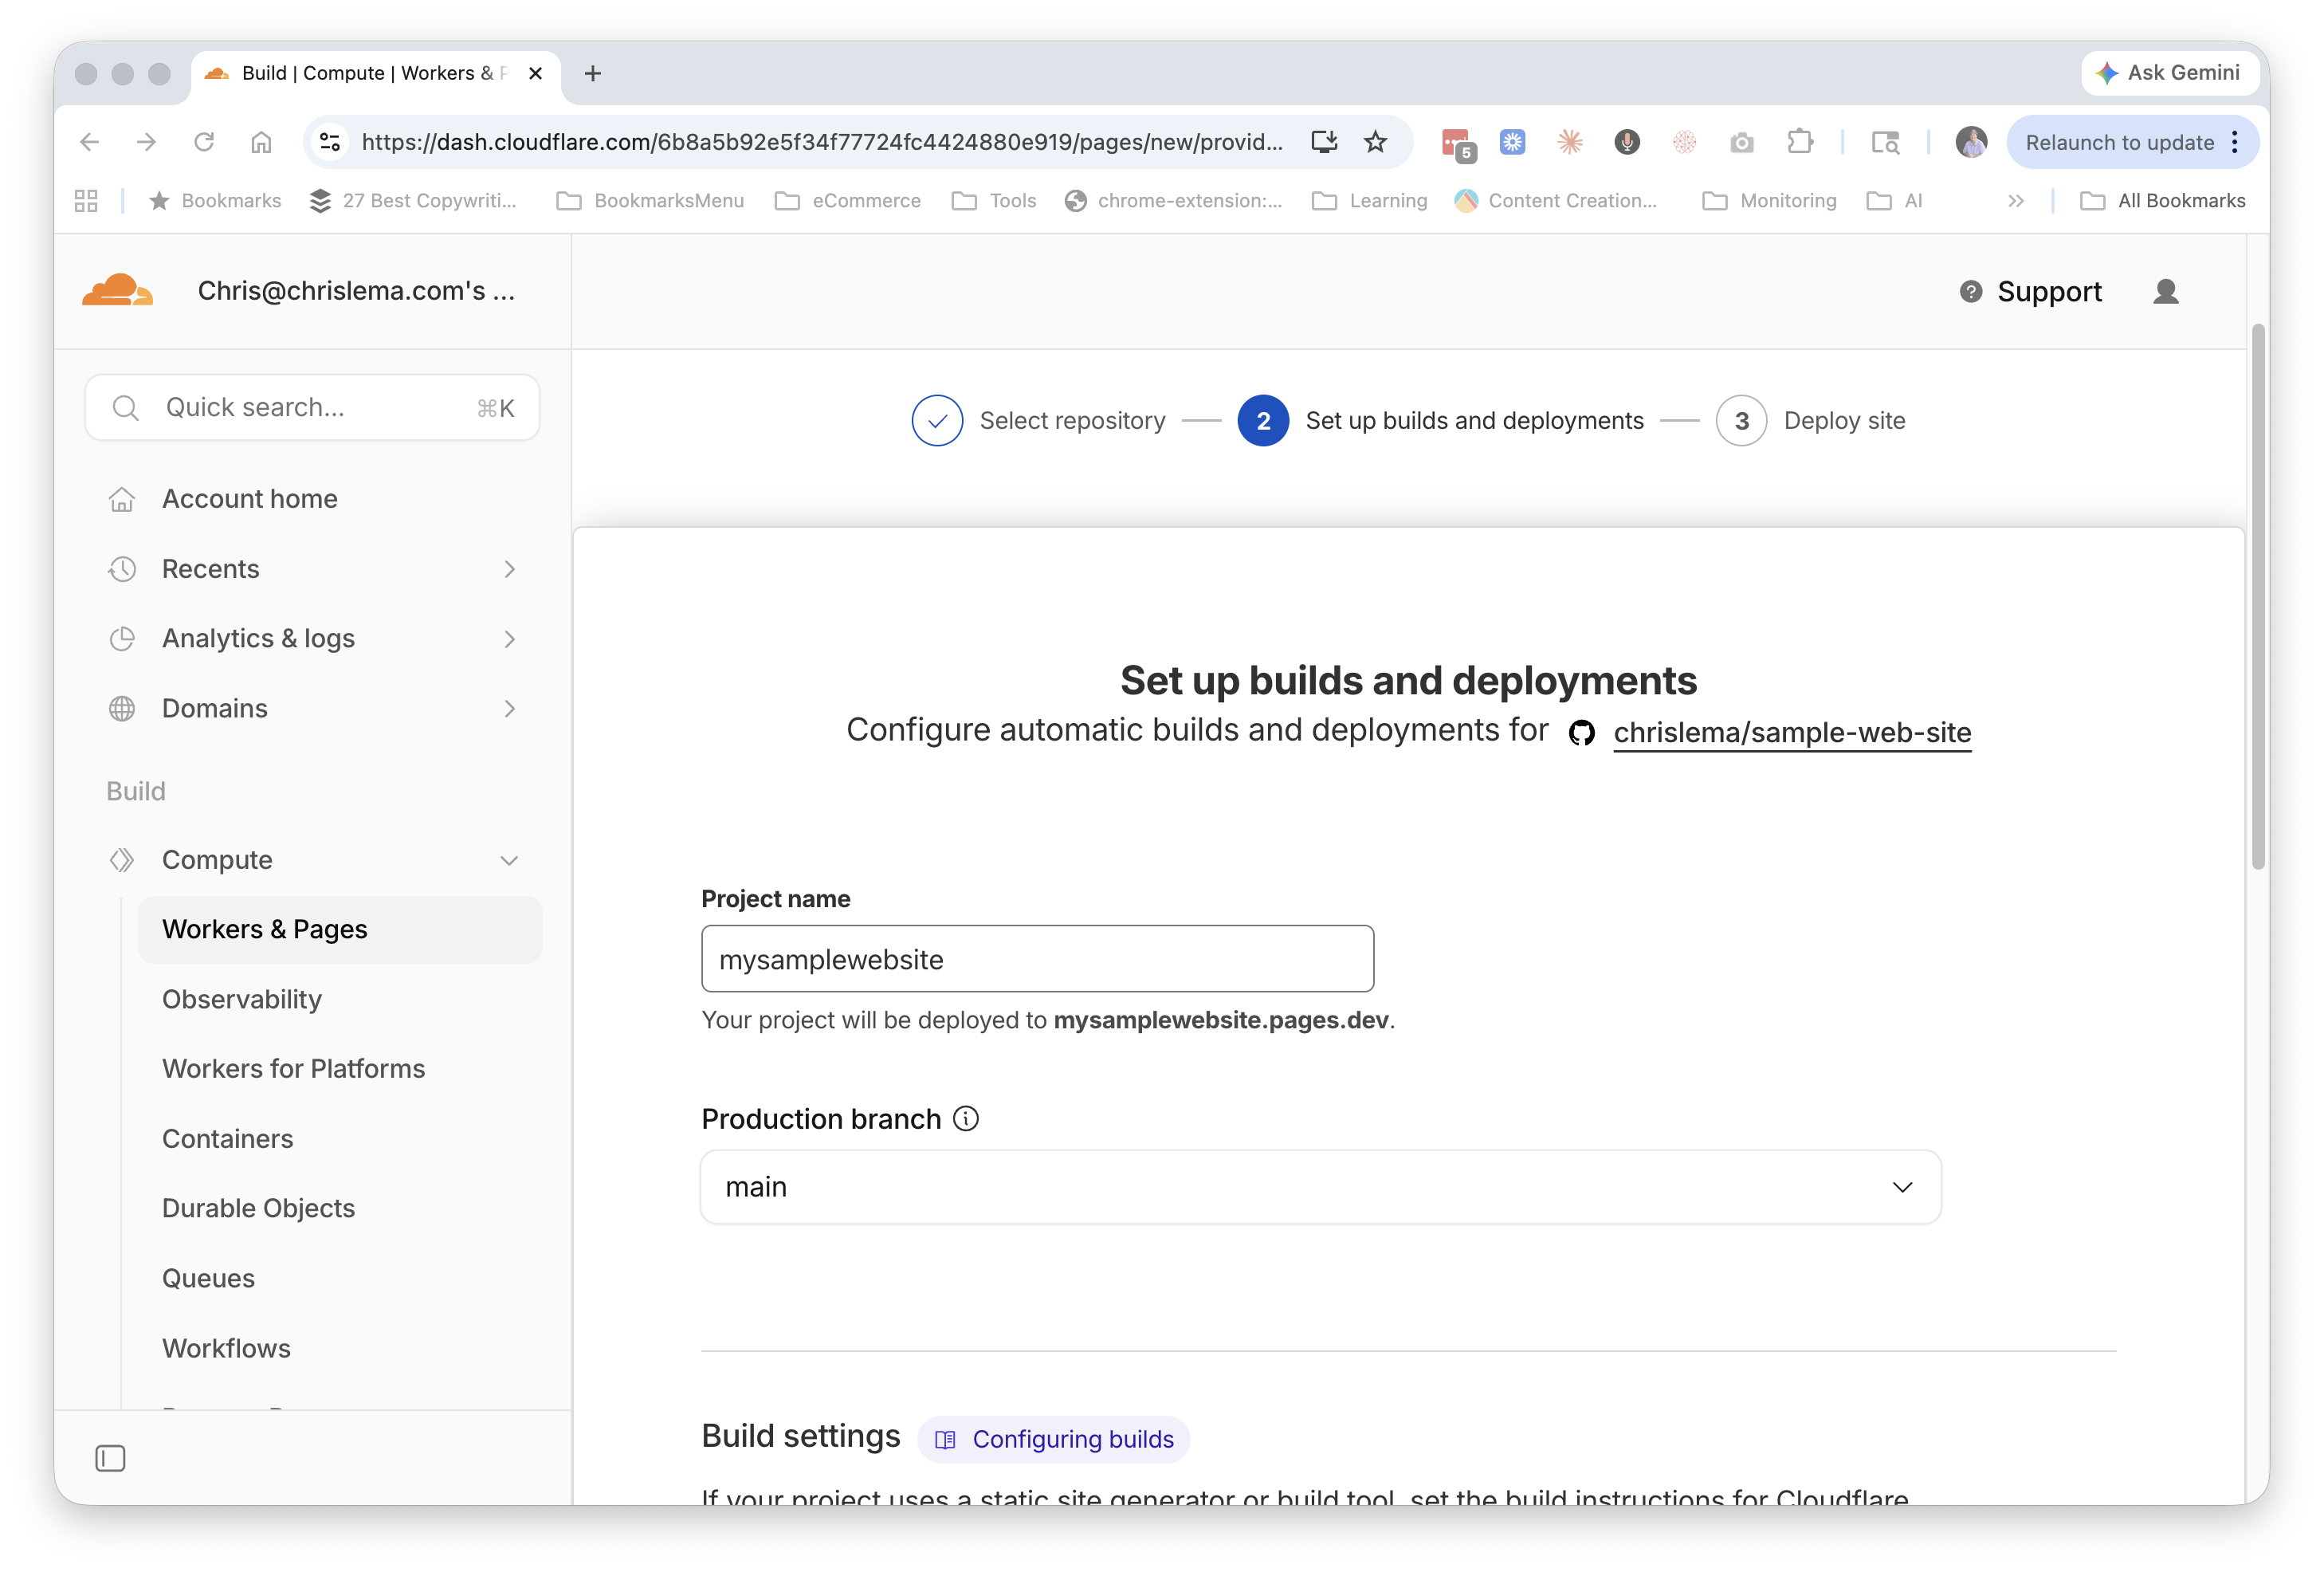Click the user profile icon next to Support
Screen dimensions: 2324x1572
click(x=2165, y=291)
